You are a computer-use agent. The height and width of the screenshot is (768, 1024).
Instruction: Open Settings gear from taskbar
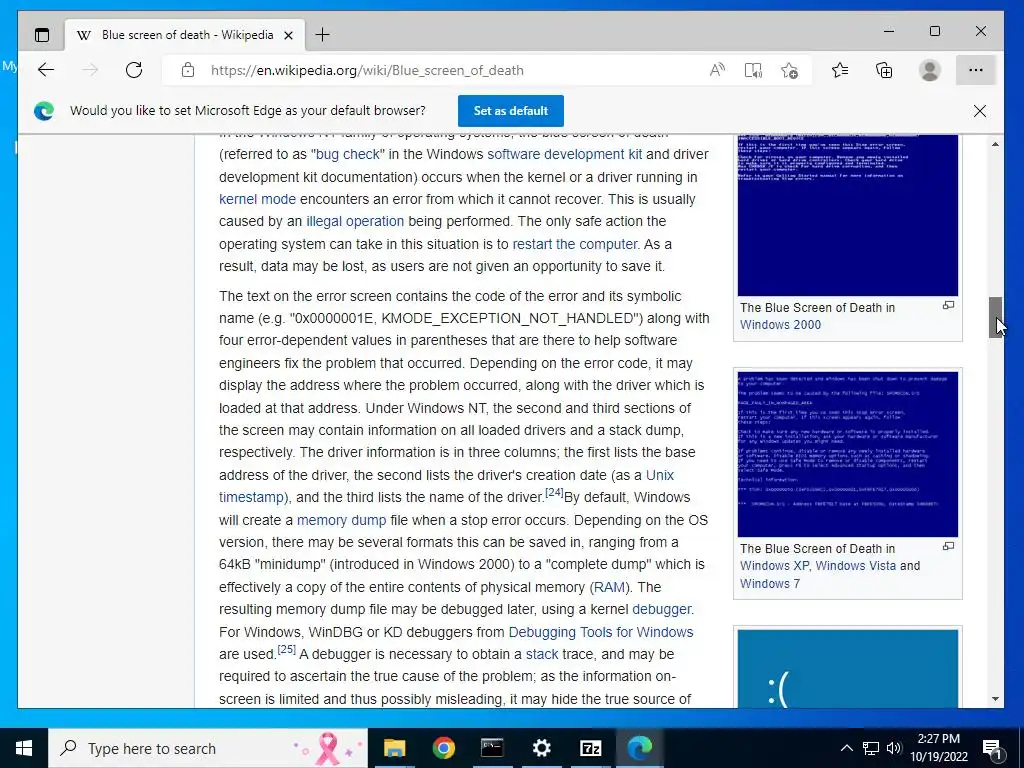coord(541,748)
